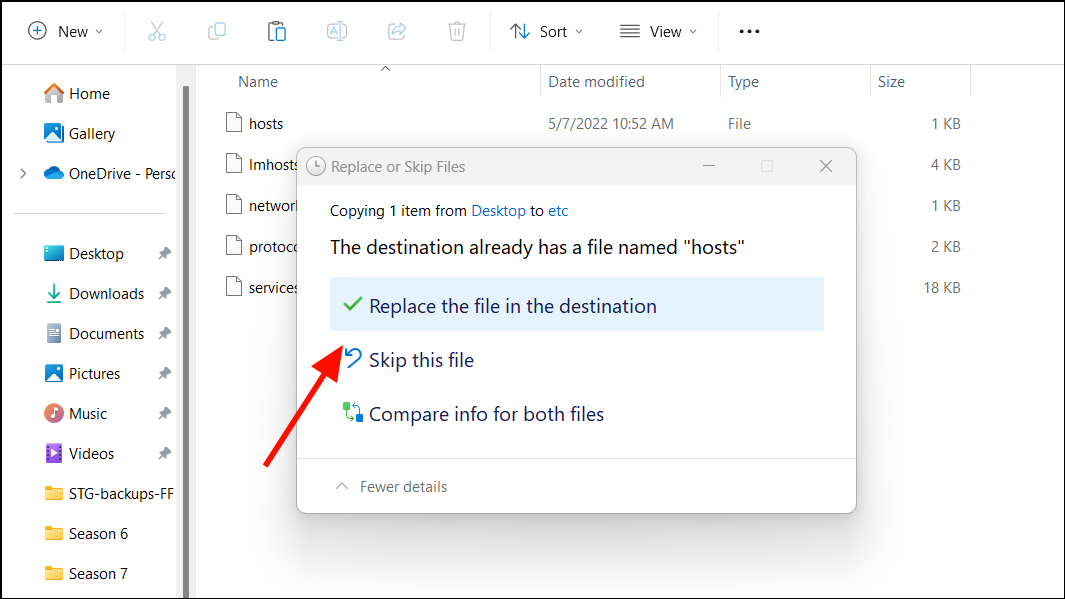Open the View dropdown
Screen dimensions: 1065x599
657,31
